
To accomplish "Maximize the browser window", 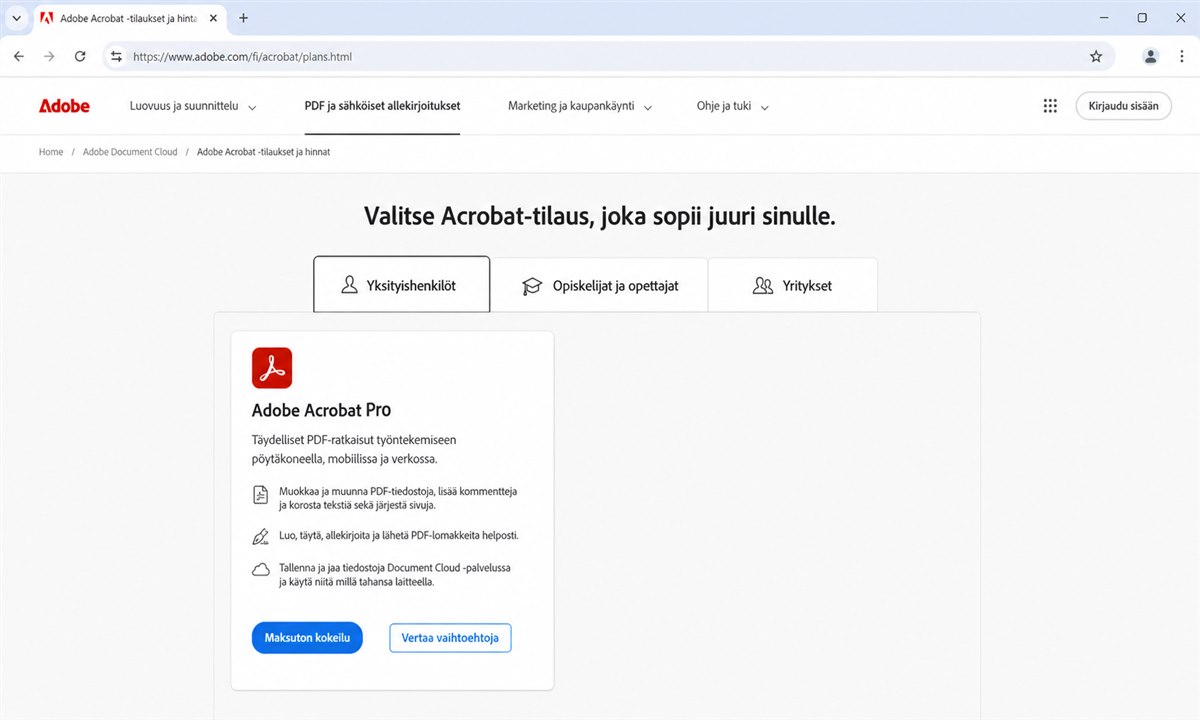I will coord(1142,18).
